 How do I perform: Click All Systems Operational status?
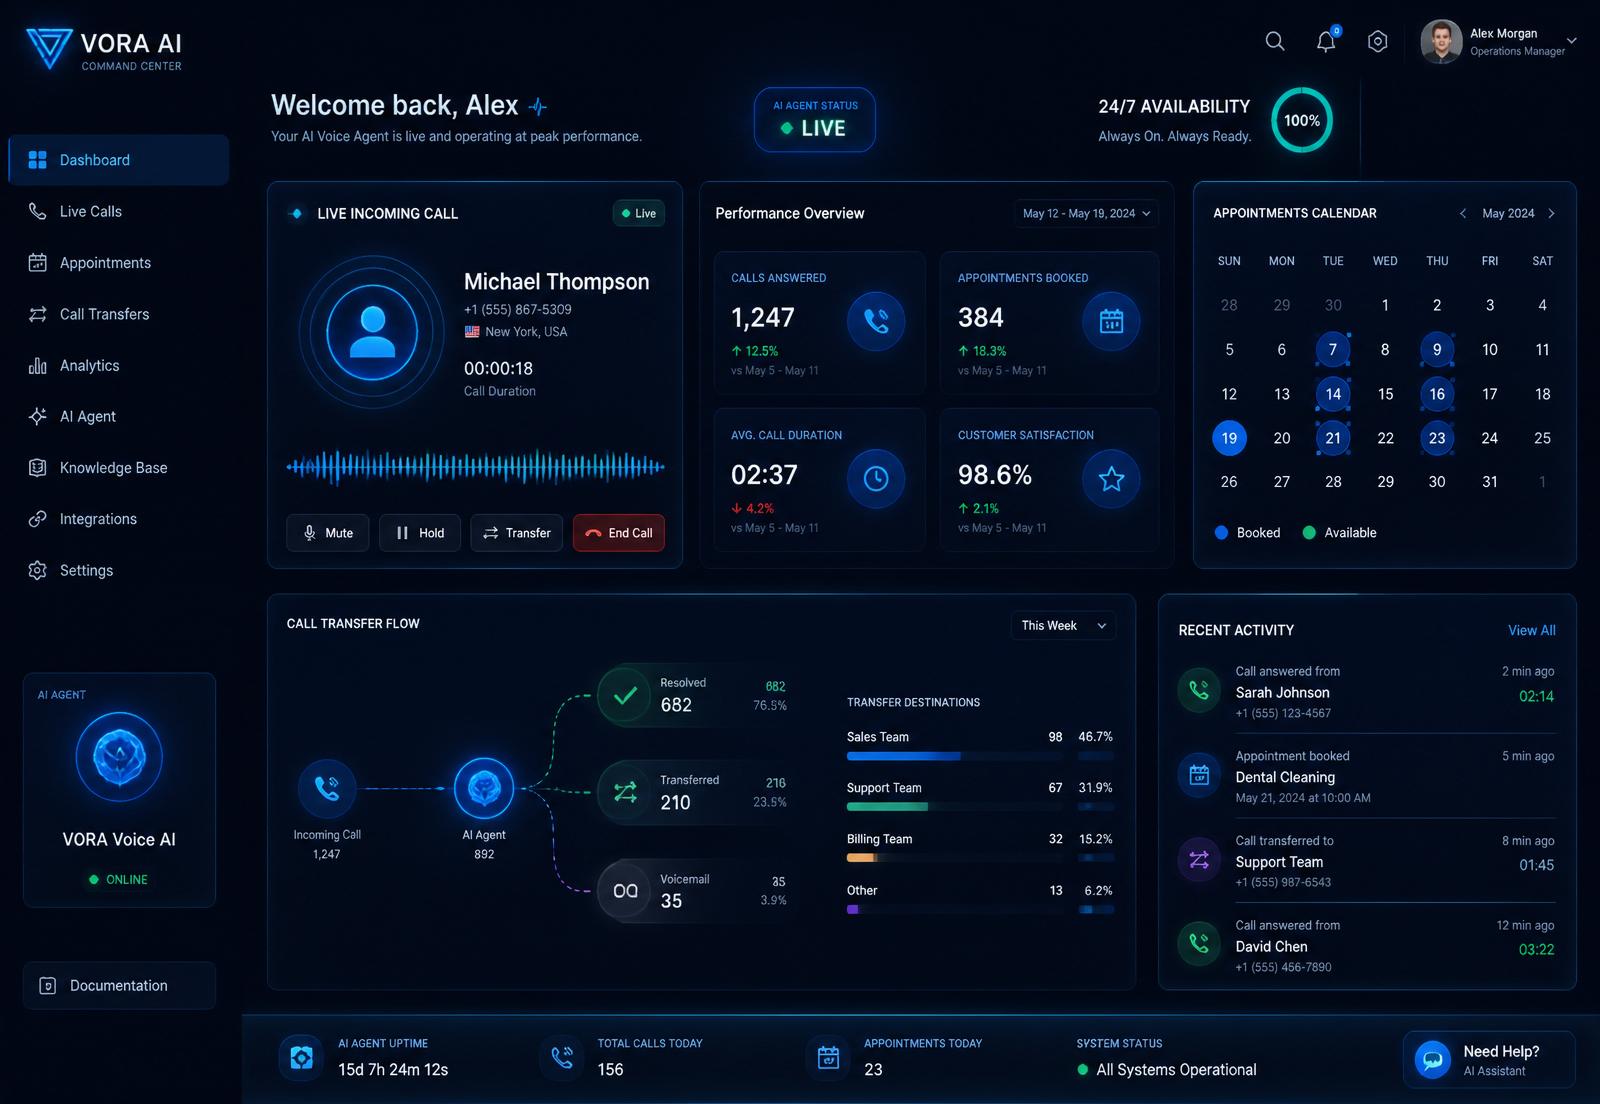coord(1166,1070)
